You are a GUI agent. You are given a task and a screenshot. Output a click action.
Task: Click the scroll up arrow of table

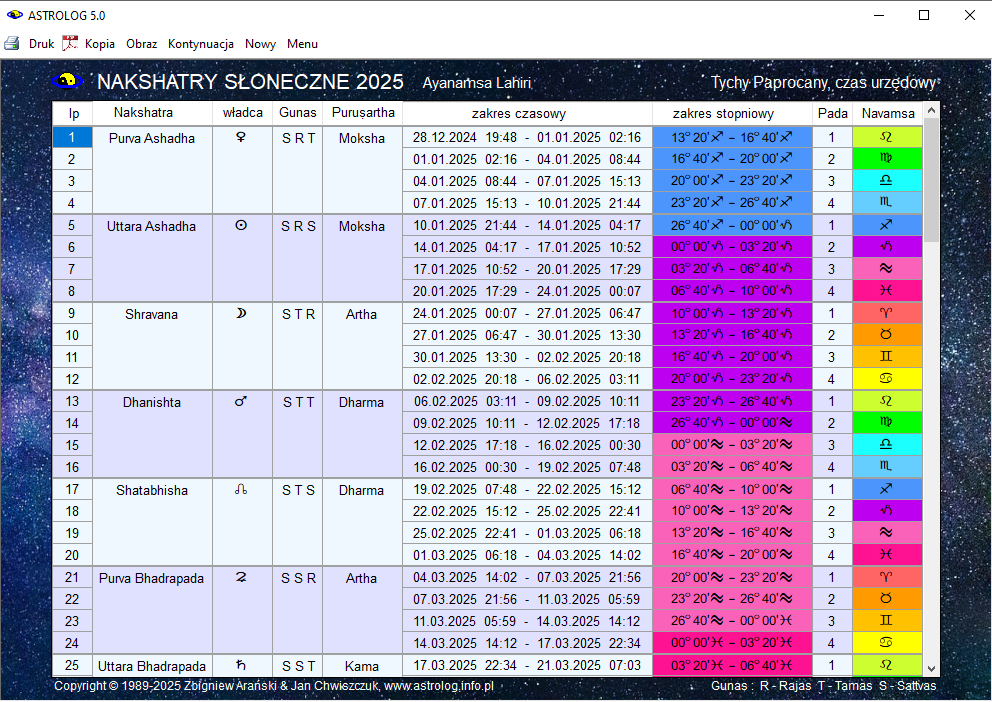point(931,111)
